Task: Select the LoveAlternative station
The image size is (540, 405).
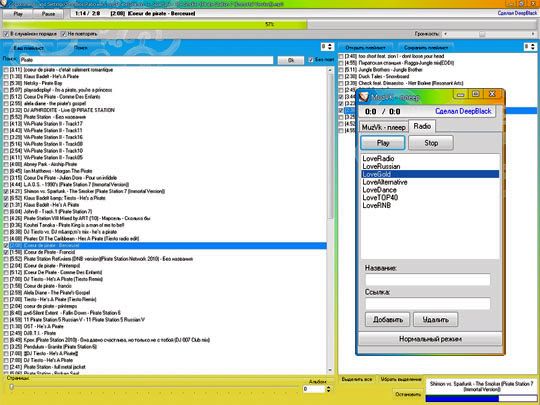Action: click(x=430, y=182)
